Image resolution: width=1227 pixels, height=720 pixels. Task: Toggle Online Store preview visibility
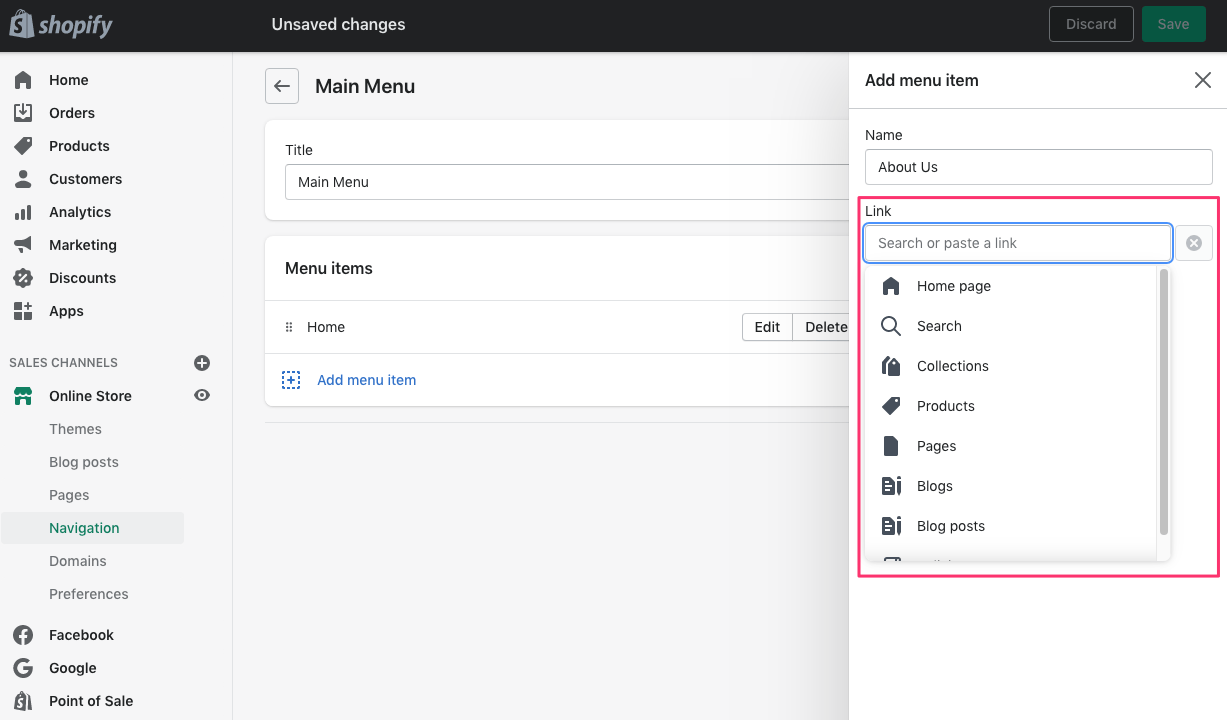pyautogui.click(x=202, y=395)
